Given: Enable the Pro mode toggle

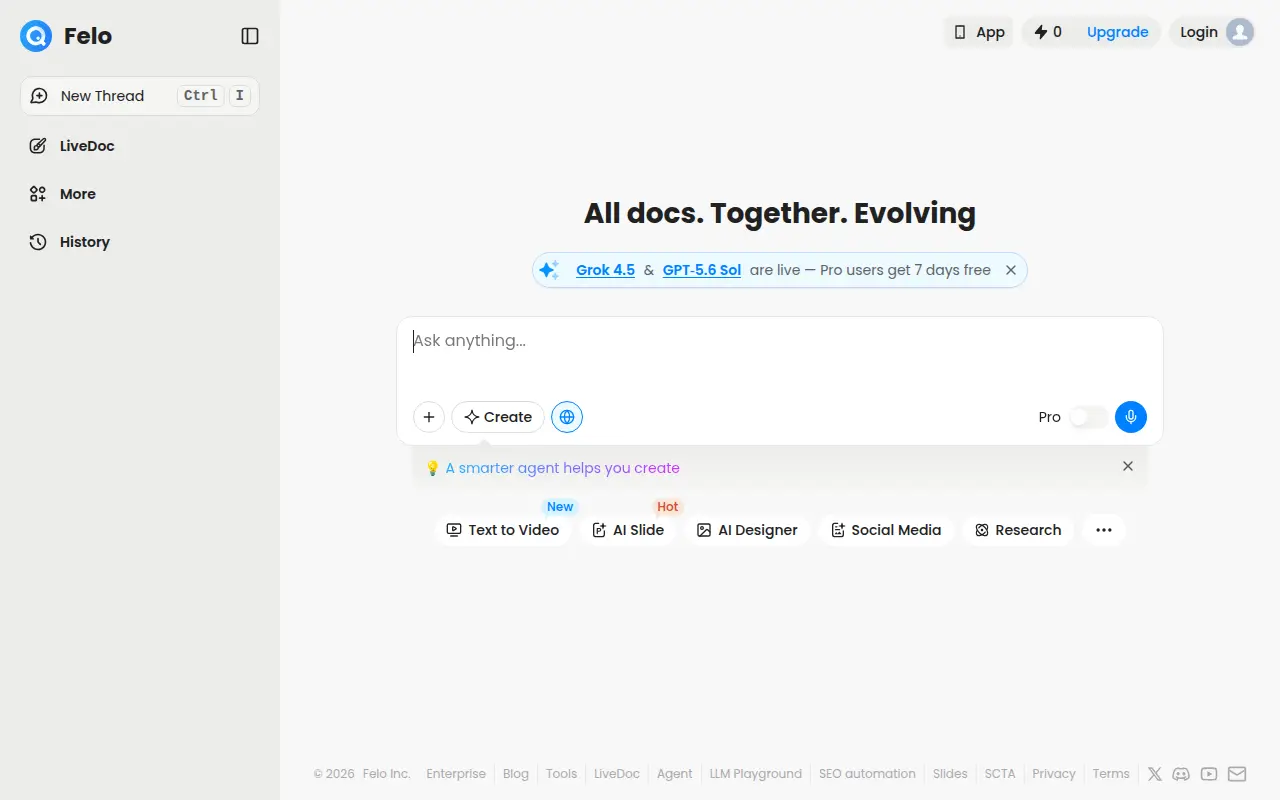Looking at the screenshot, I should coord(1088,417).
